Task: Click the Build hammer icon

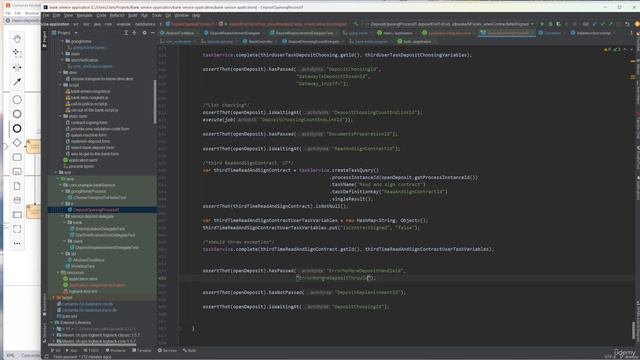Action: point(356,24)
